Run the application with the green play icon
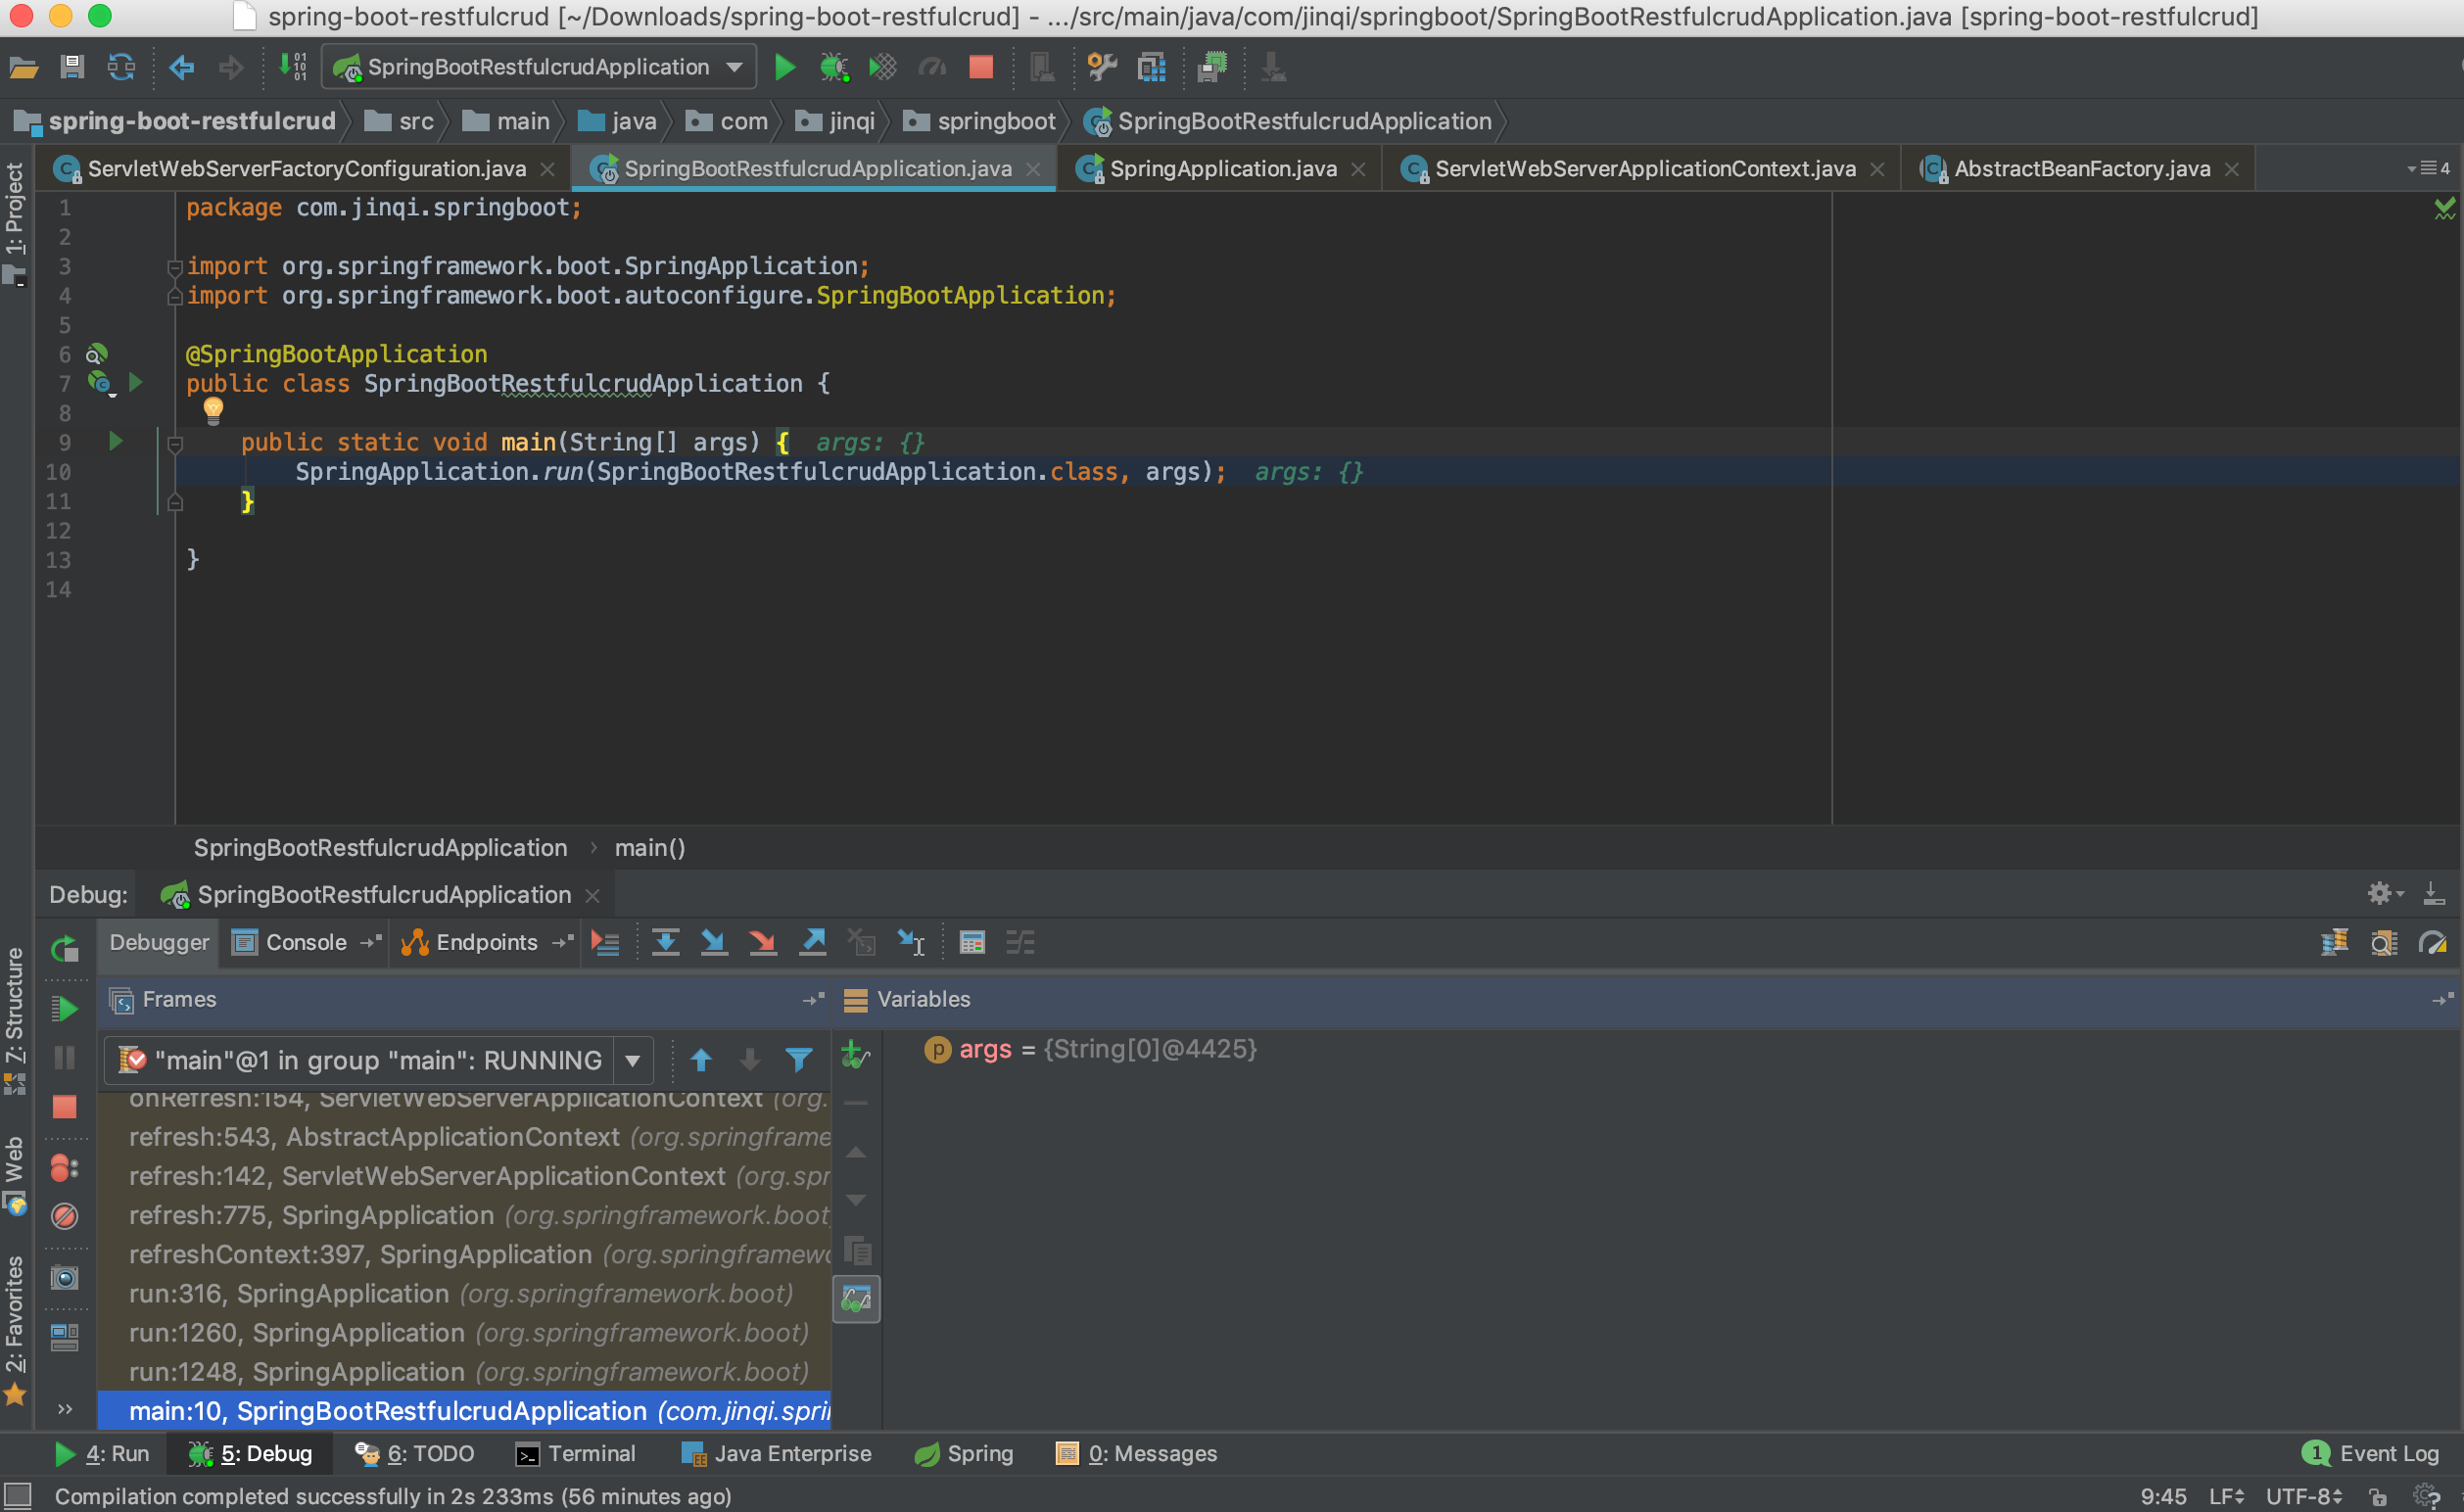This screenshot has width=2464, height=1512. [785, 67]
